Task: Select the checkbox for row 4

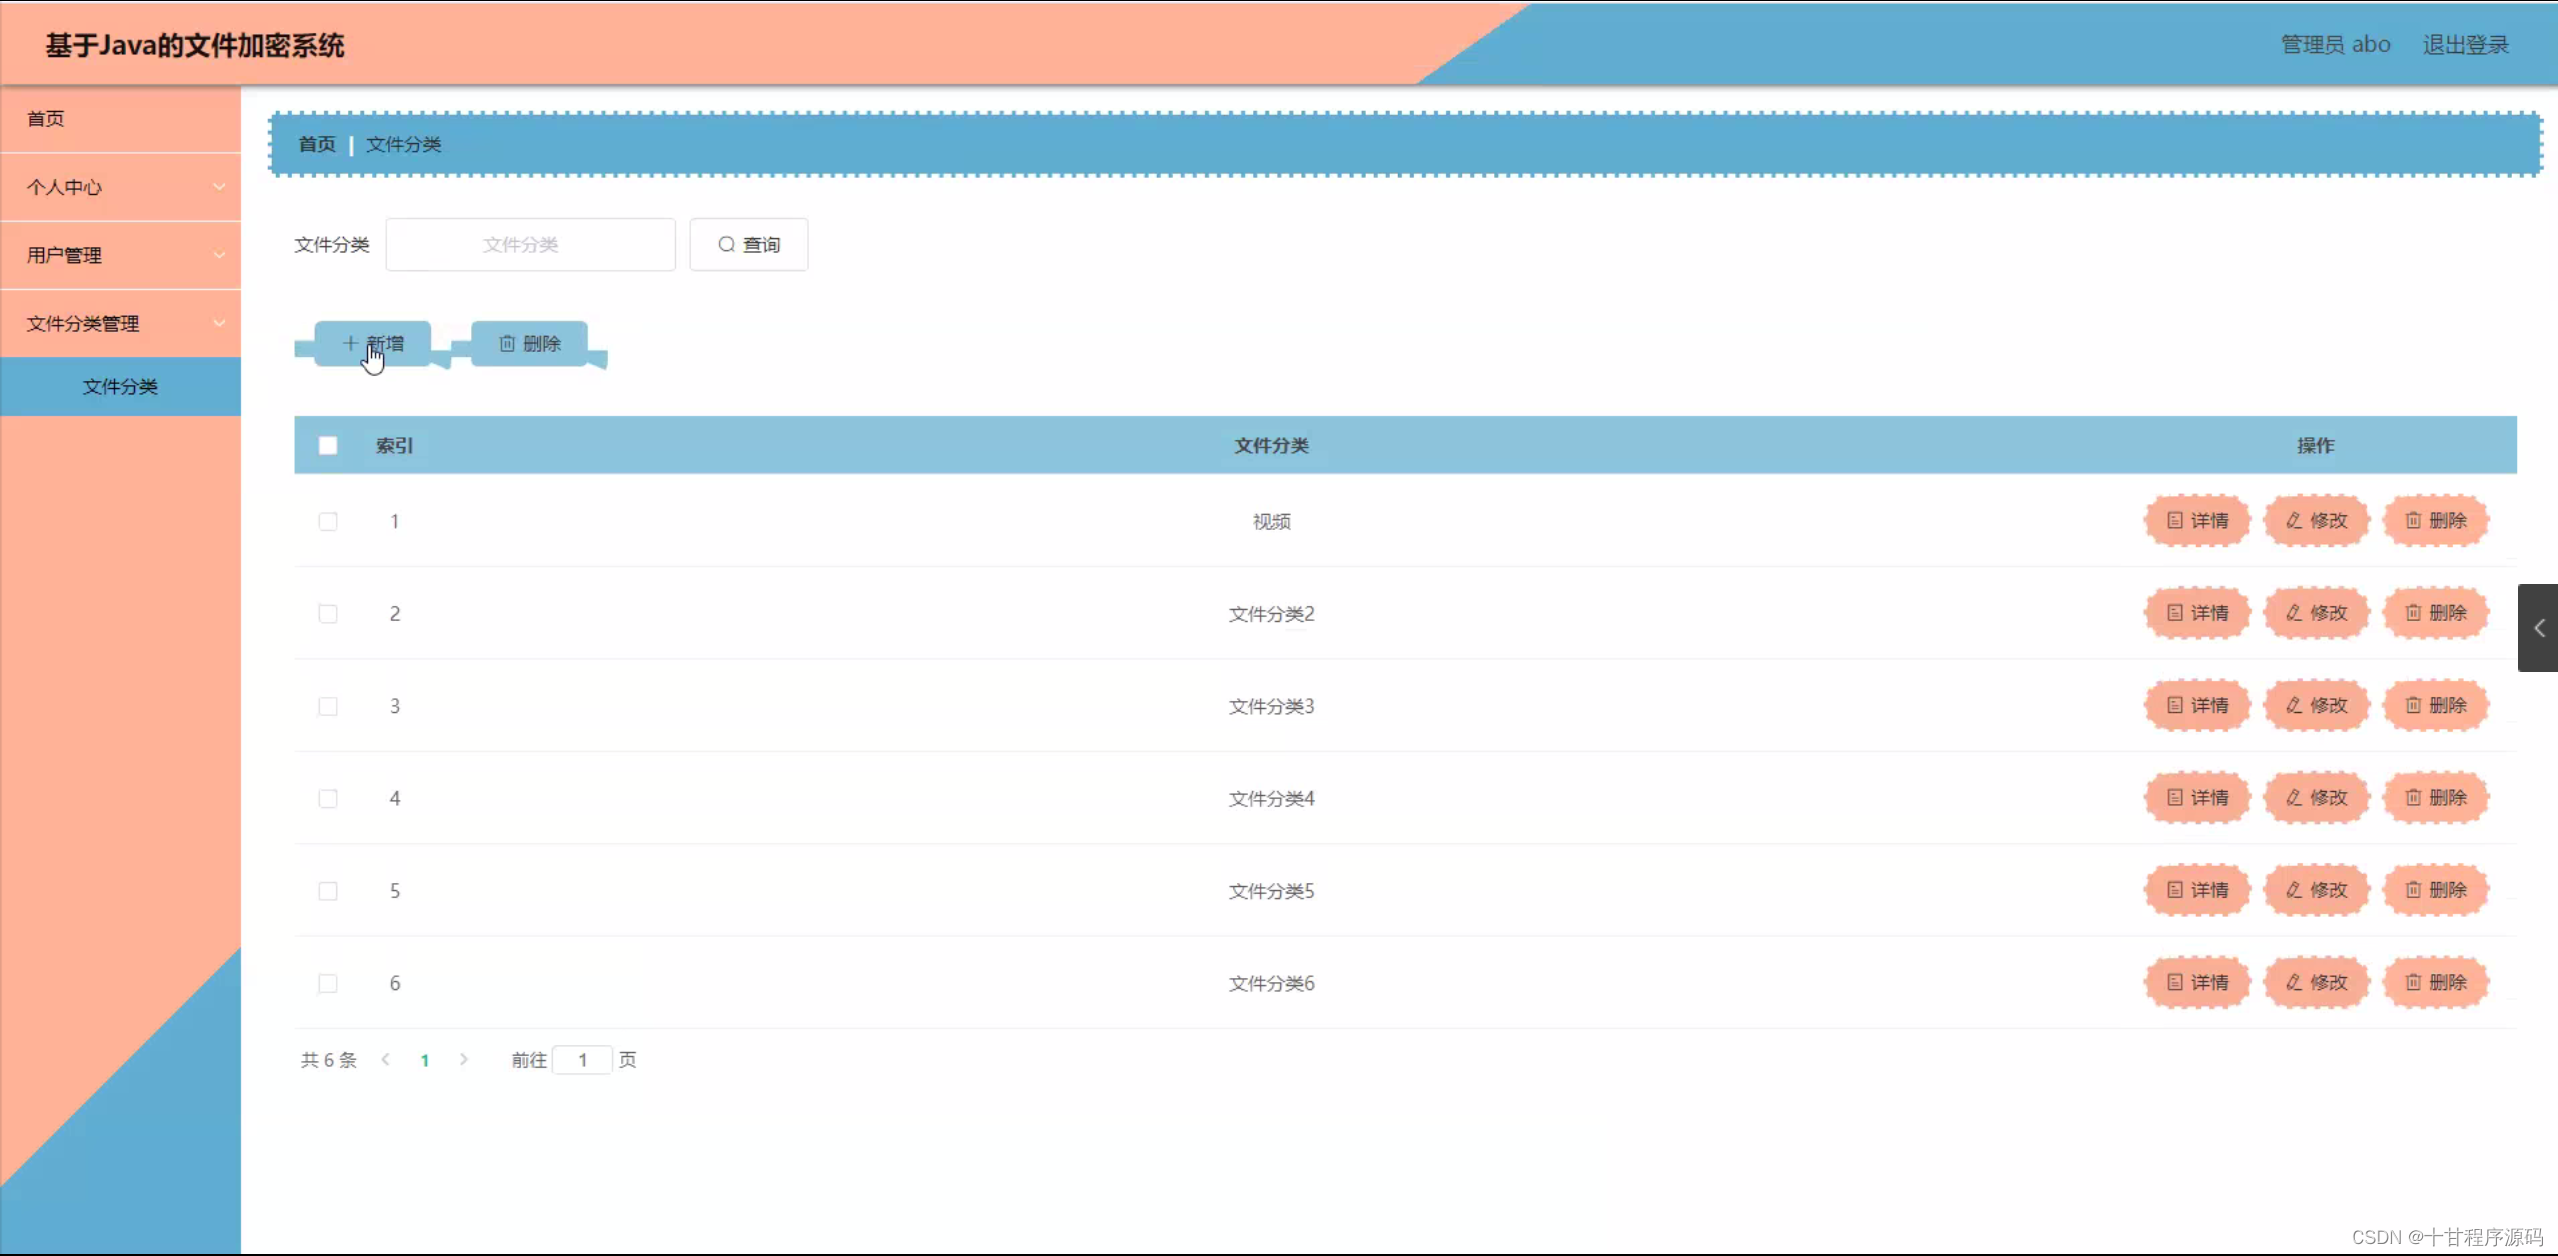Action: 328,799
